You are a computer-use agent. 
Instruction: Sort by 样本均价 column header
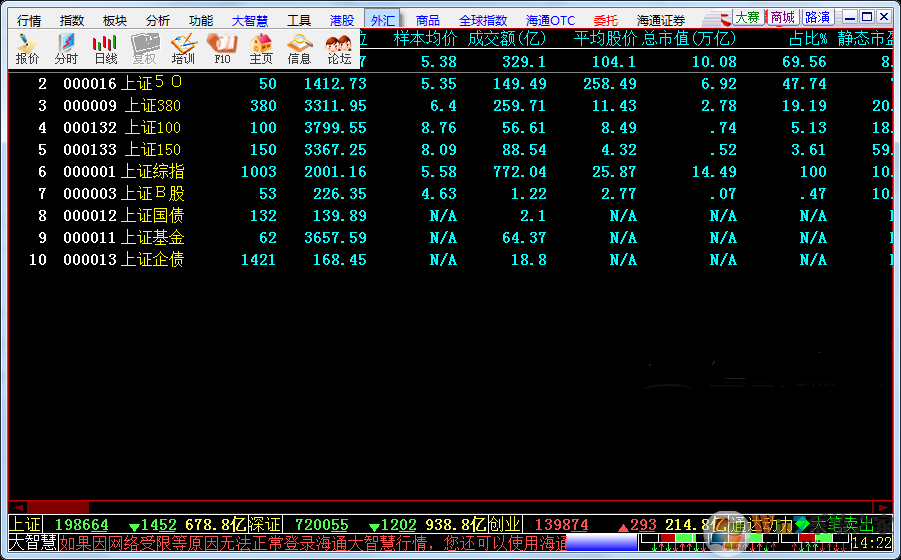point(425,39)
